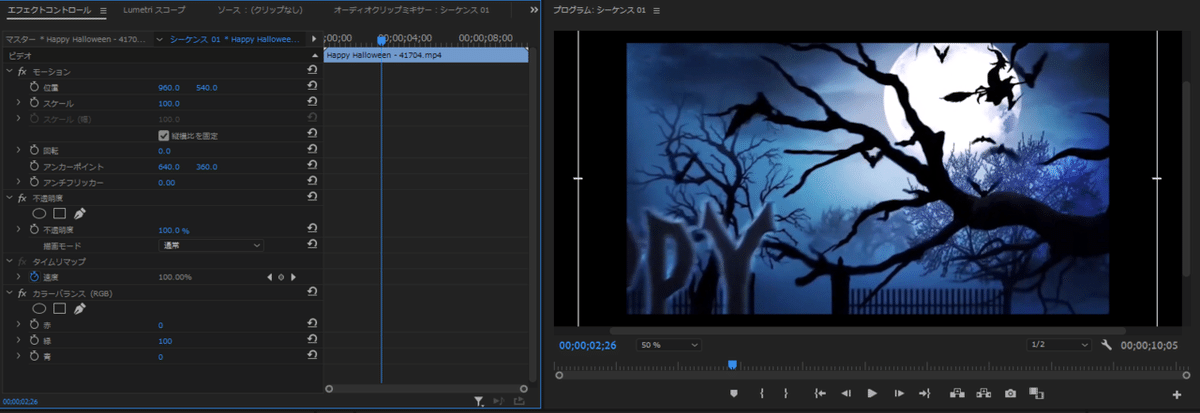Screen dimensions: 1200x413
Task: Mark Out point in Program monitor
Action: point(786,394)
